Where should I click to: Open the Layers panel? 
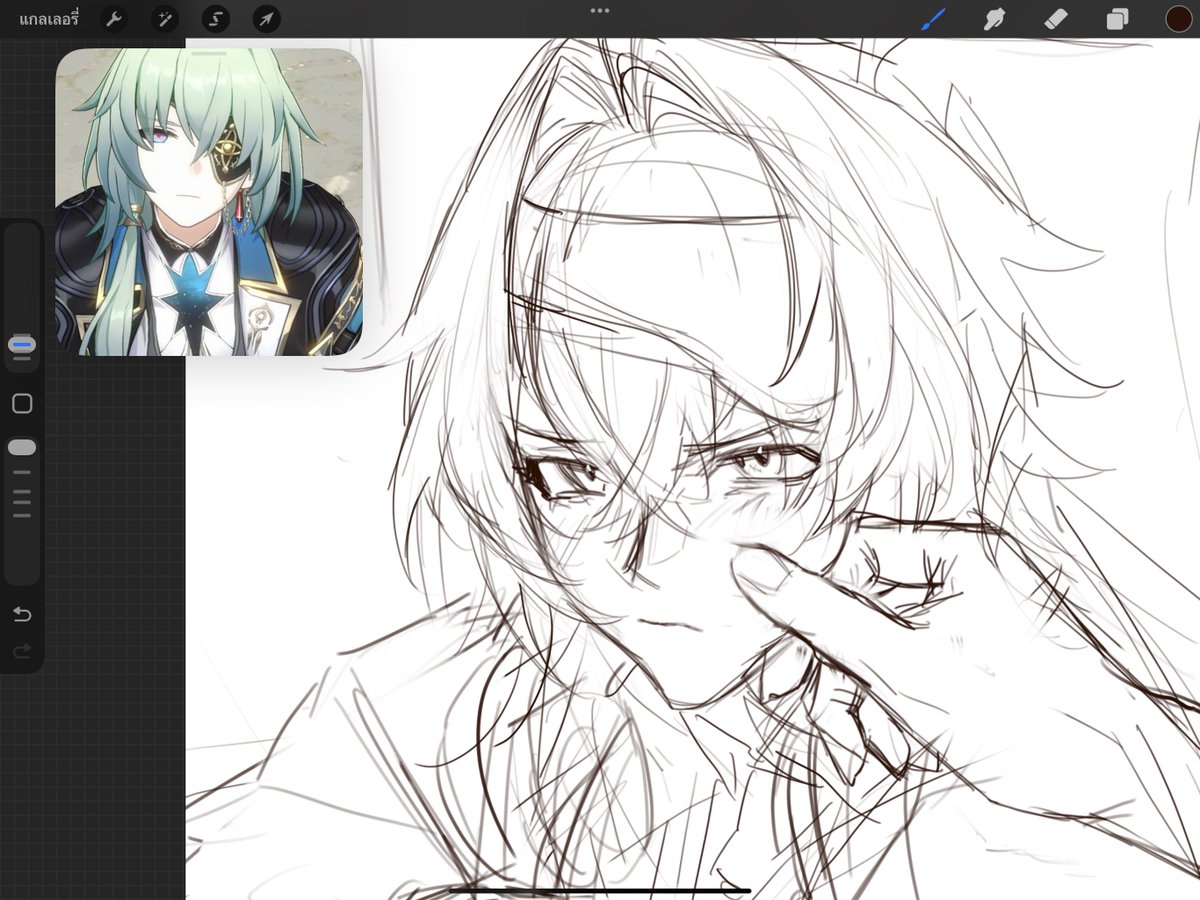1117,19
